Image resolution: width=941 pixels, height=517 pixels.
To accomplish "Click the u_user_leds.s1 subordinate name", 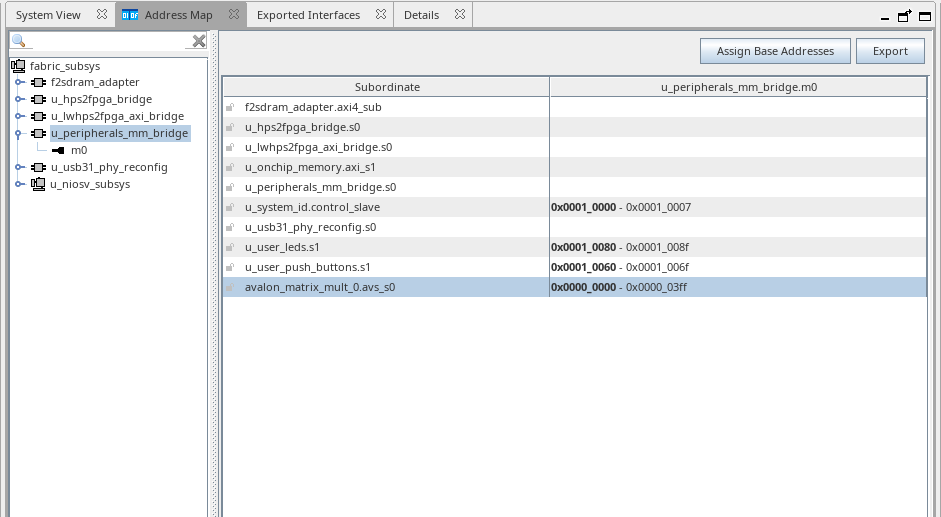I will [282, 247].
